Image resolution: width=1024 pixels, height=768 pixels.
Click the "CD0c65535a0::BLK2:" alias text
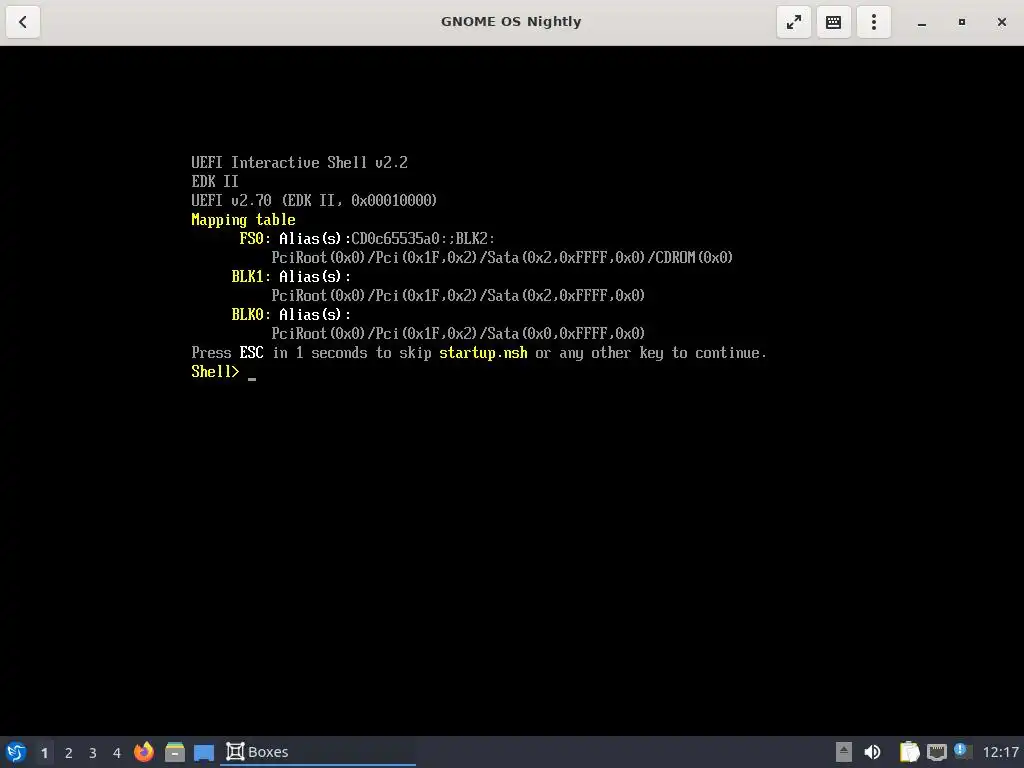[423, 239]
